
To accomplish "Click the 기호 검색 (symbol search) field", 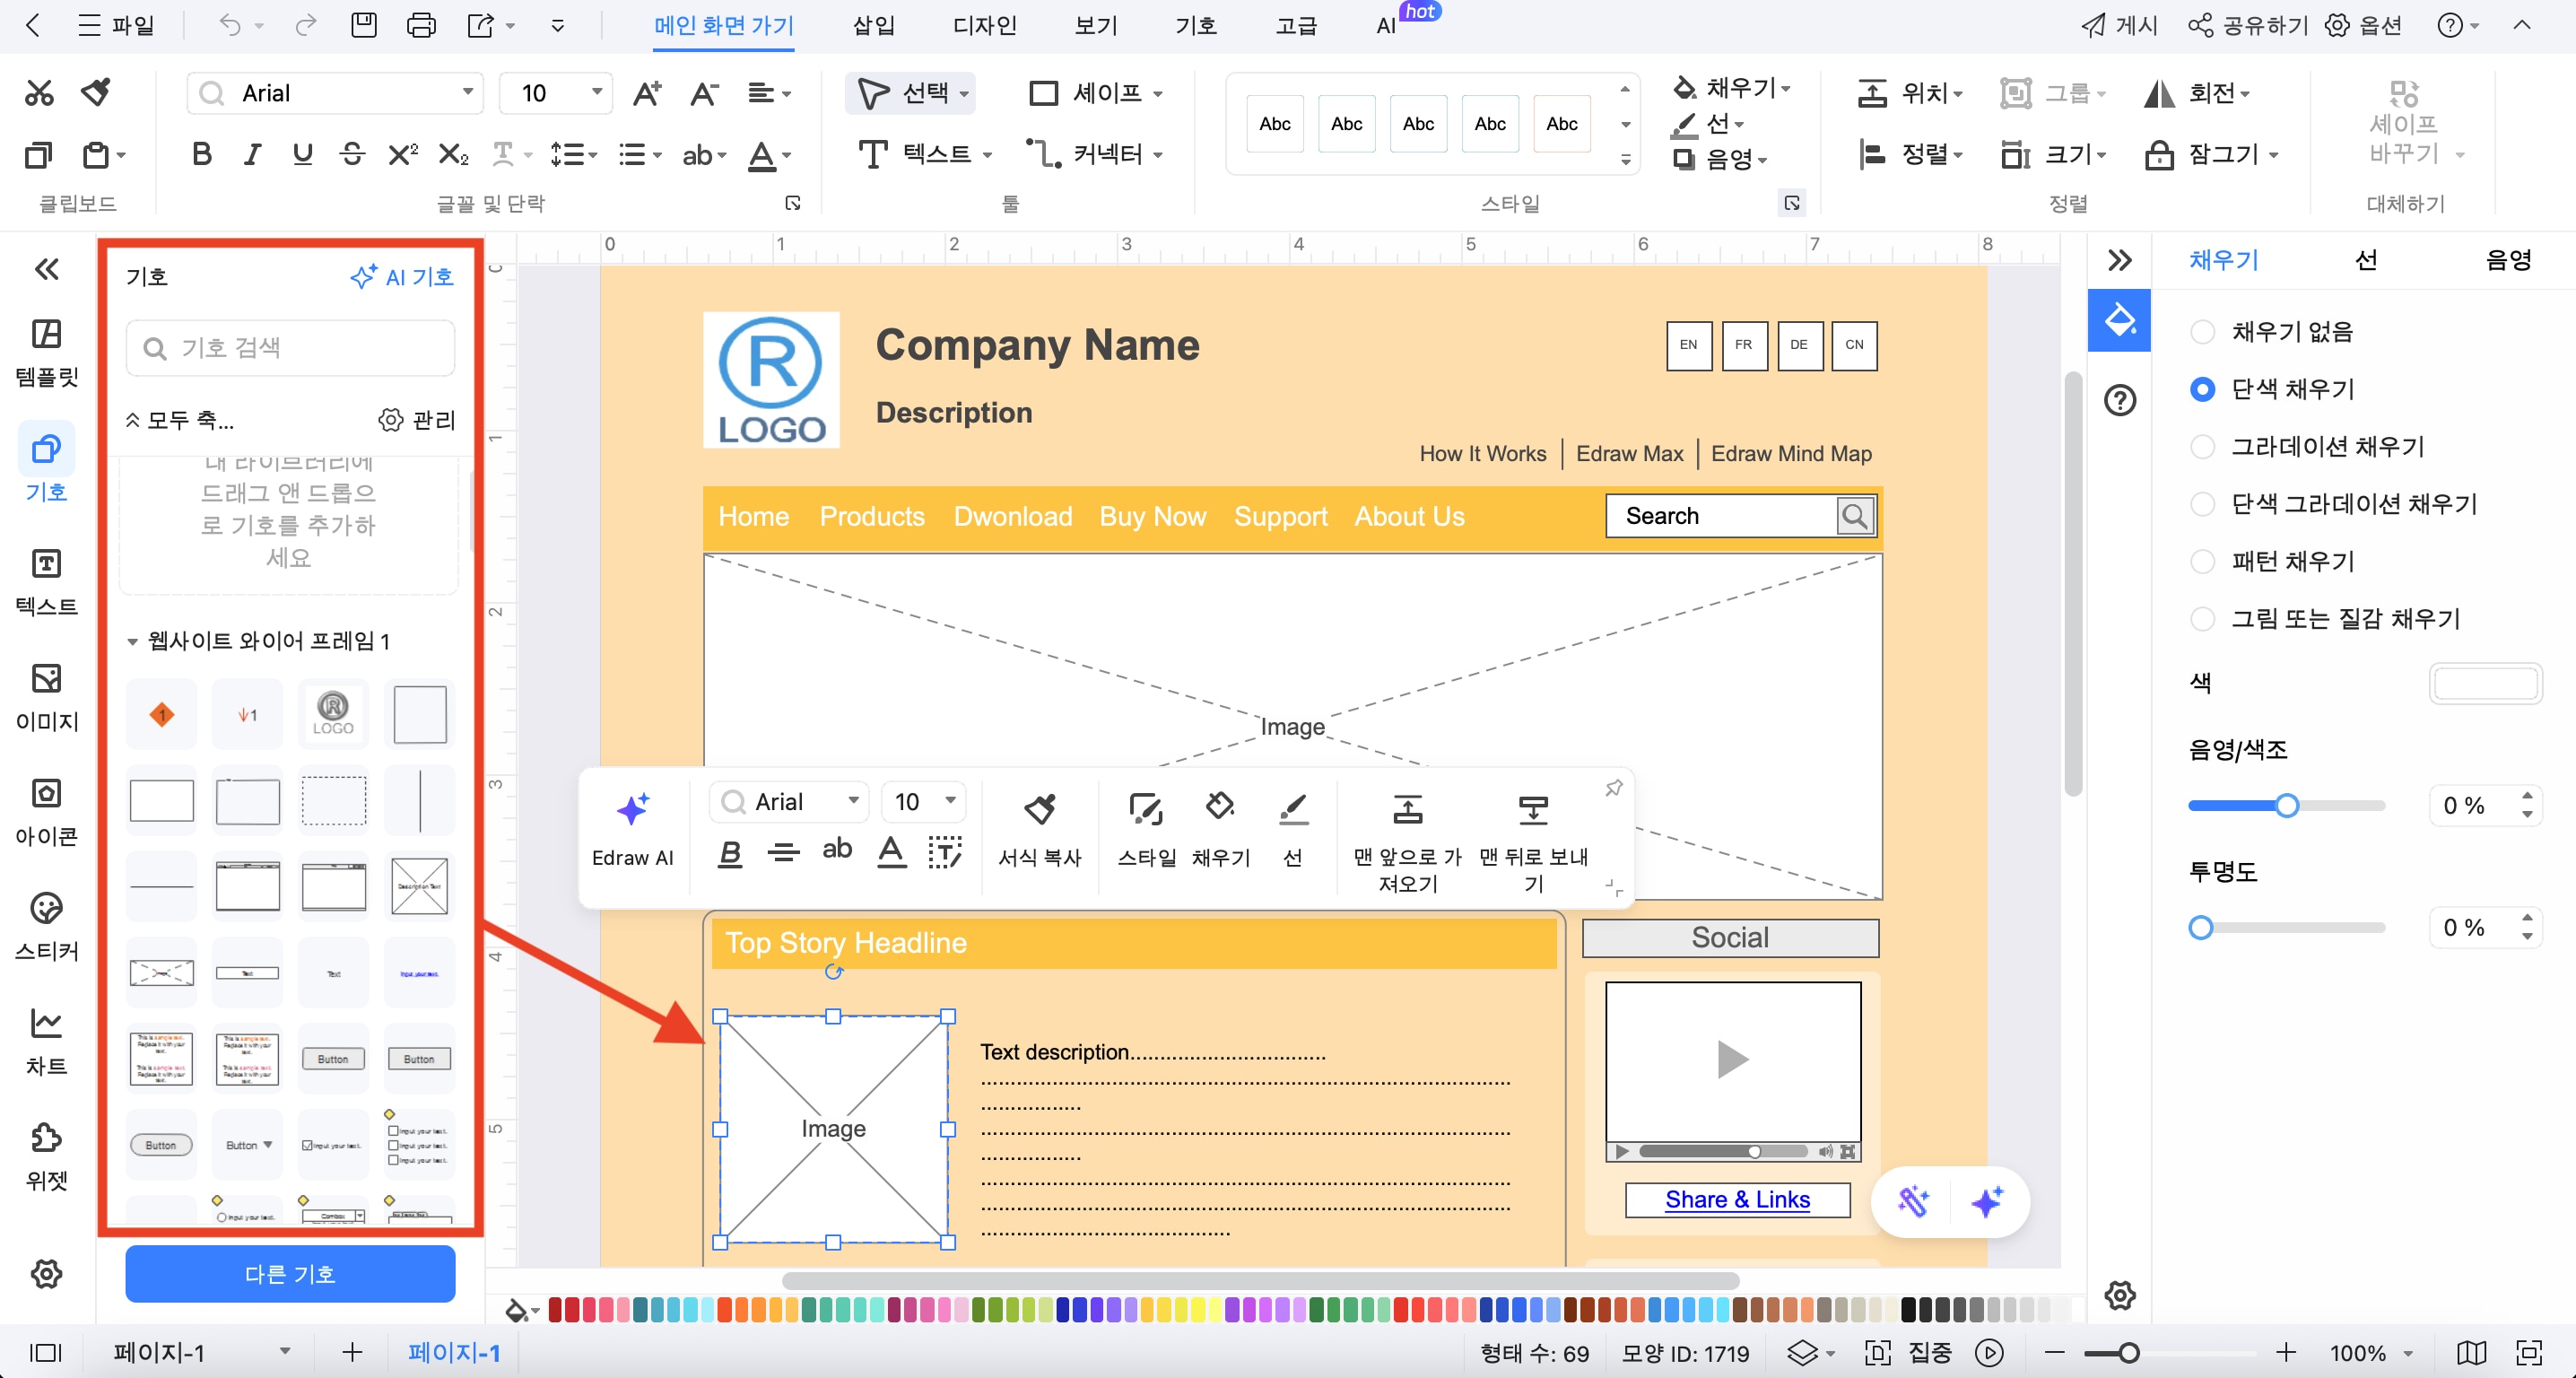I will tap(290, 348).
